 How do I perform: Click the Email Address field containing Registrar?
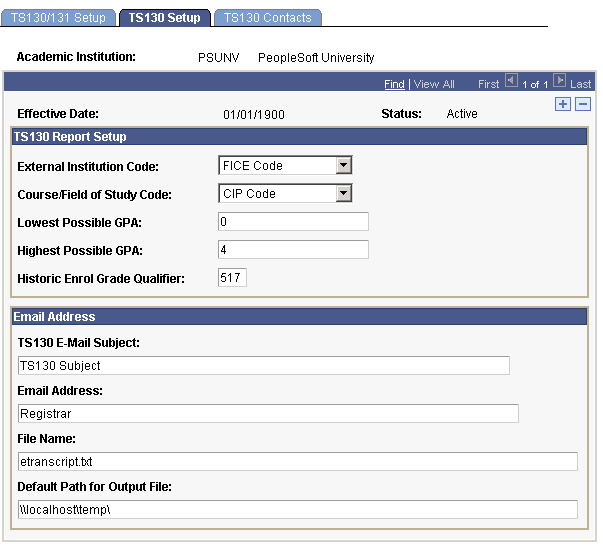(268, 413)
